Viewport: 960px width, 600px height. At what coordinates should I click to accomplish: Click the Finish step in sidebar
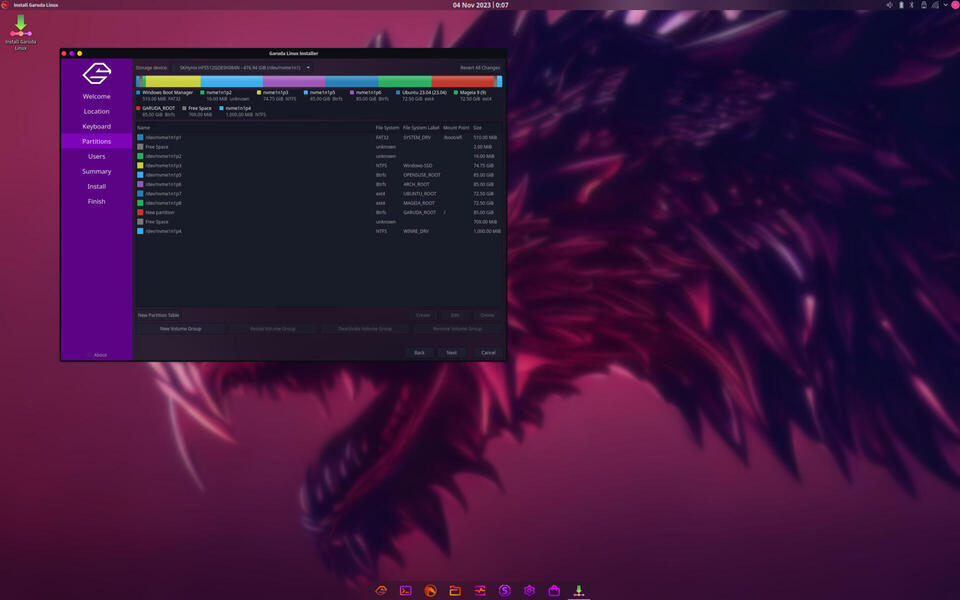pos(97,201)
